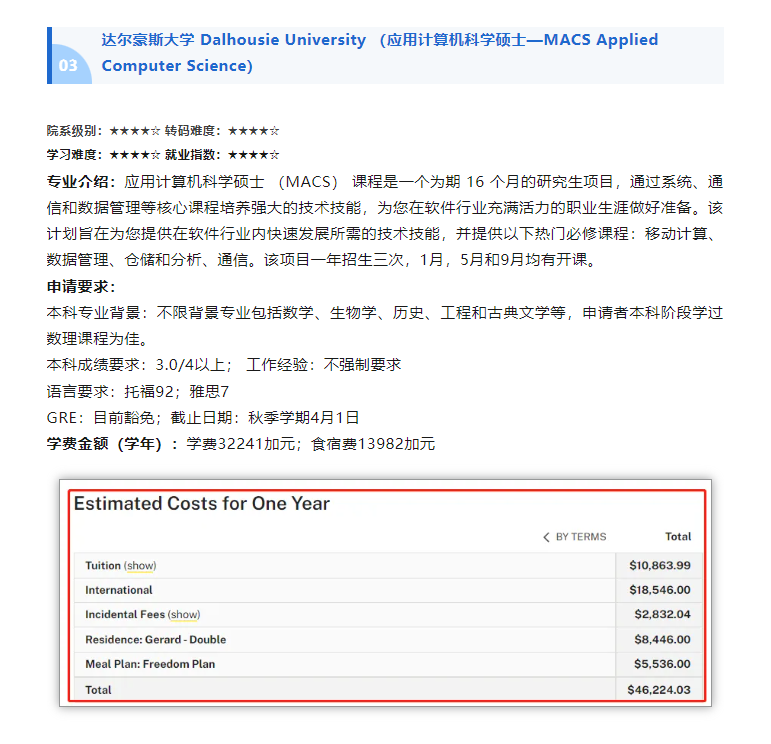Click the $46,224.03 total amount
This screenshot has height=744, width=771.
pos(659,690)
